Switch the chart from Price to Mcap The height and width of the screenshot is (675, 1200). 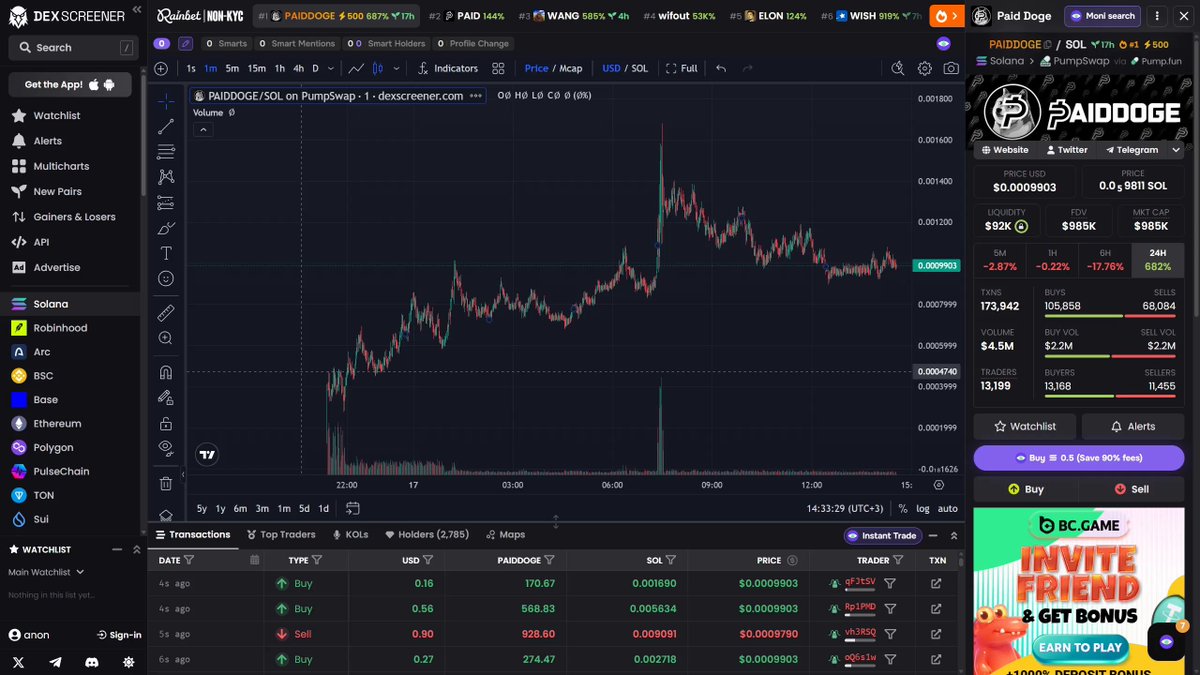click(x=571, y=68)
